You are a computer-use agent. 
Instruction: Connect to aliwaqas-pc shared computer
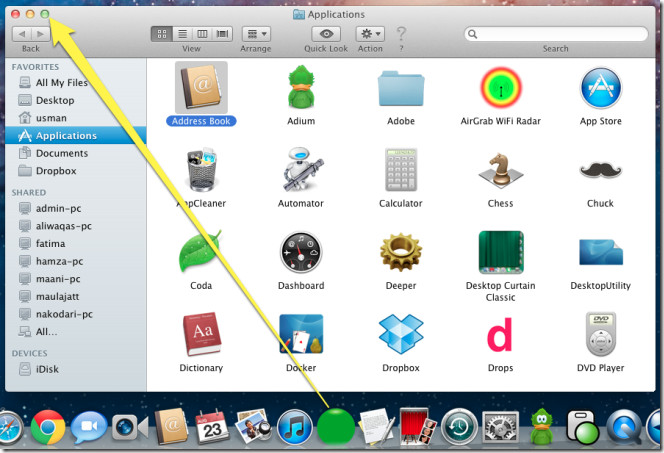click(x=76, y=226)
